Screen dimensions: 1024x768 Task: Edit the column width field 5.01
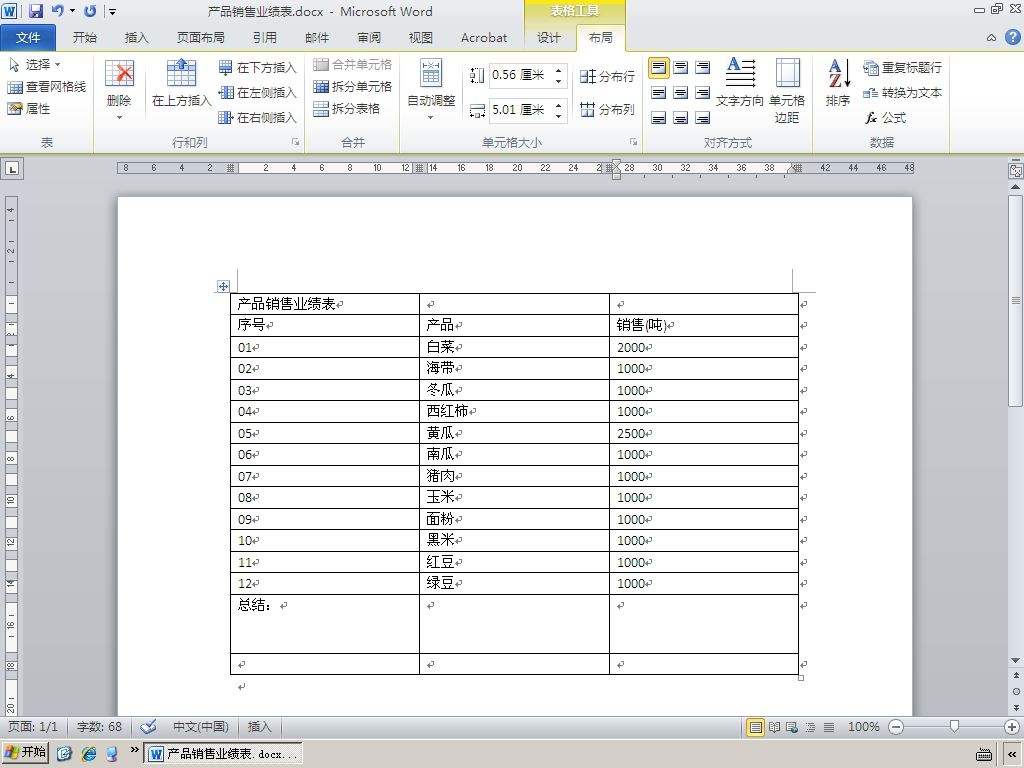(x=520, y=110)
